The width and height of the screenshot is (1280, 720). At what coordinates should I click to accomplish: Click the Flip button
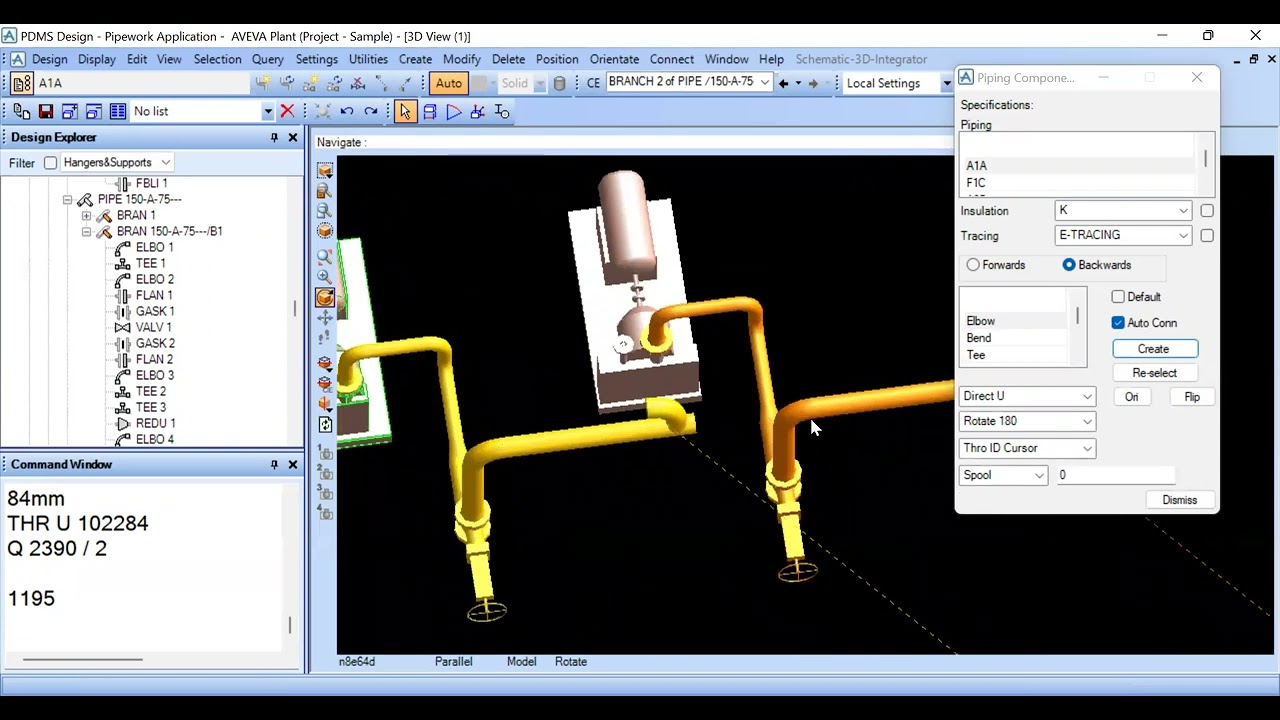(x=1192, y=397)
